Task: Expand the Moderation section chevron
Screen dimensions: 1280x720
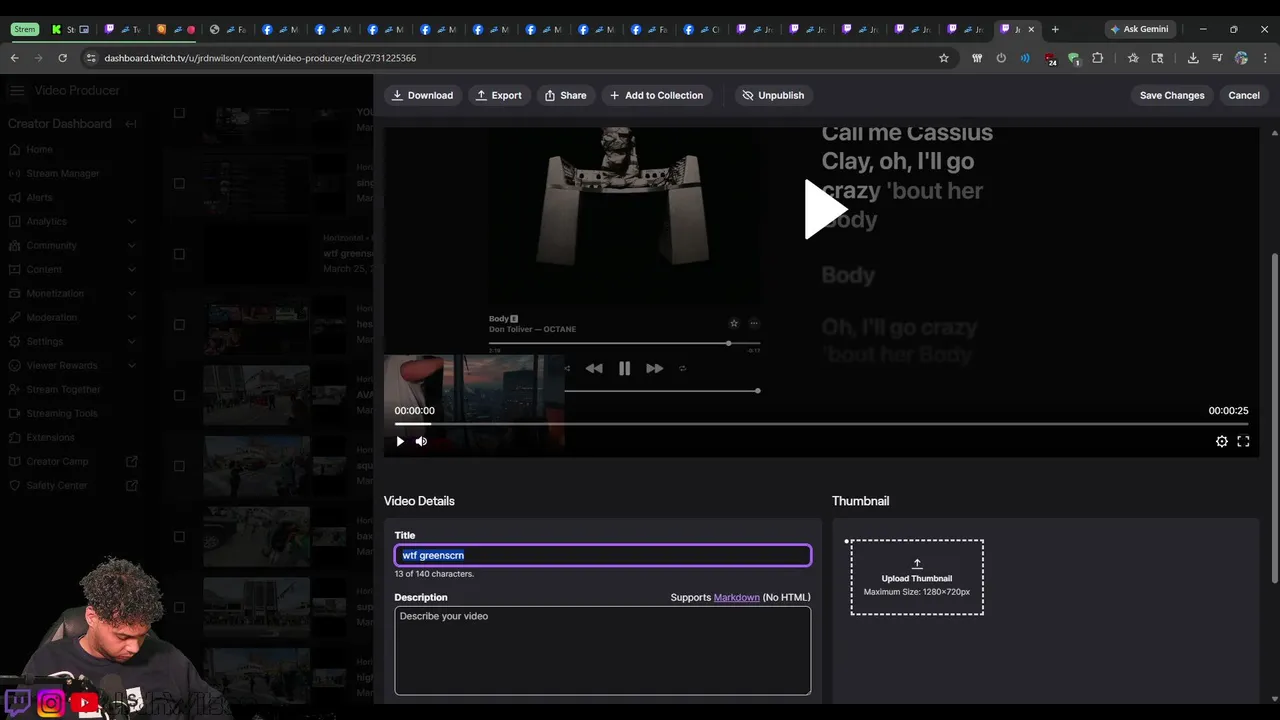Action: click(x=131, y=317)
